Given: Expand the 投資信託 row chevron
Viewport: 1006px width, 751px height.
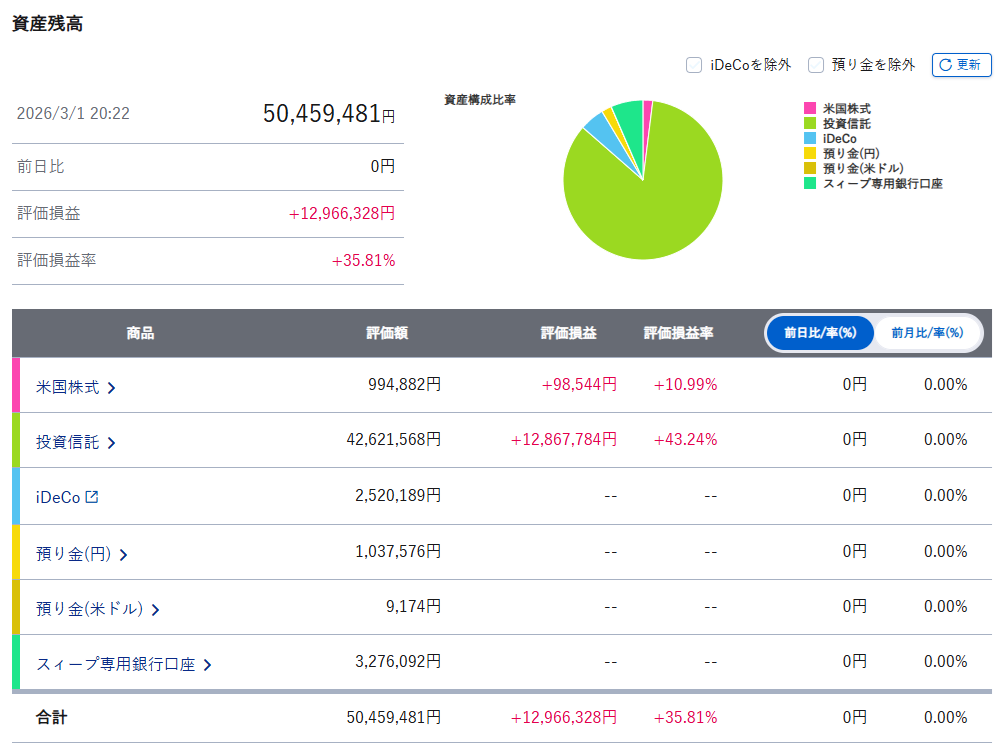Looking at the screenshot, I should pyautogui.click(x=111, y=442).
